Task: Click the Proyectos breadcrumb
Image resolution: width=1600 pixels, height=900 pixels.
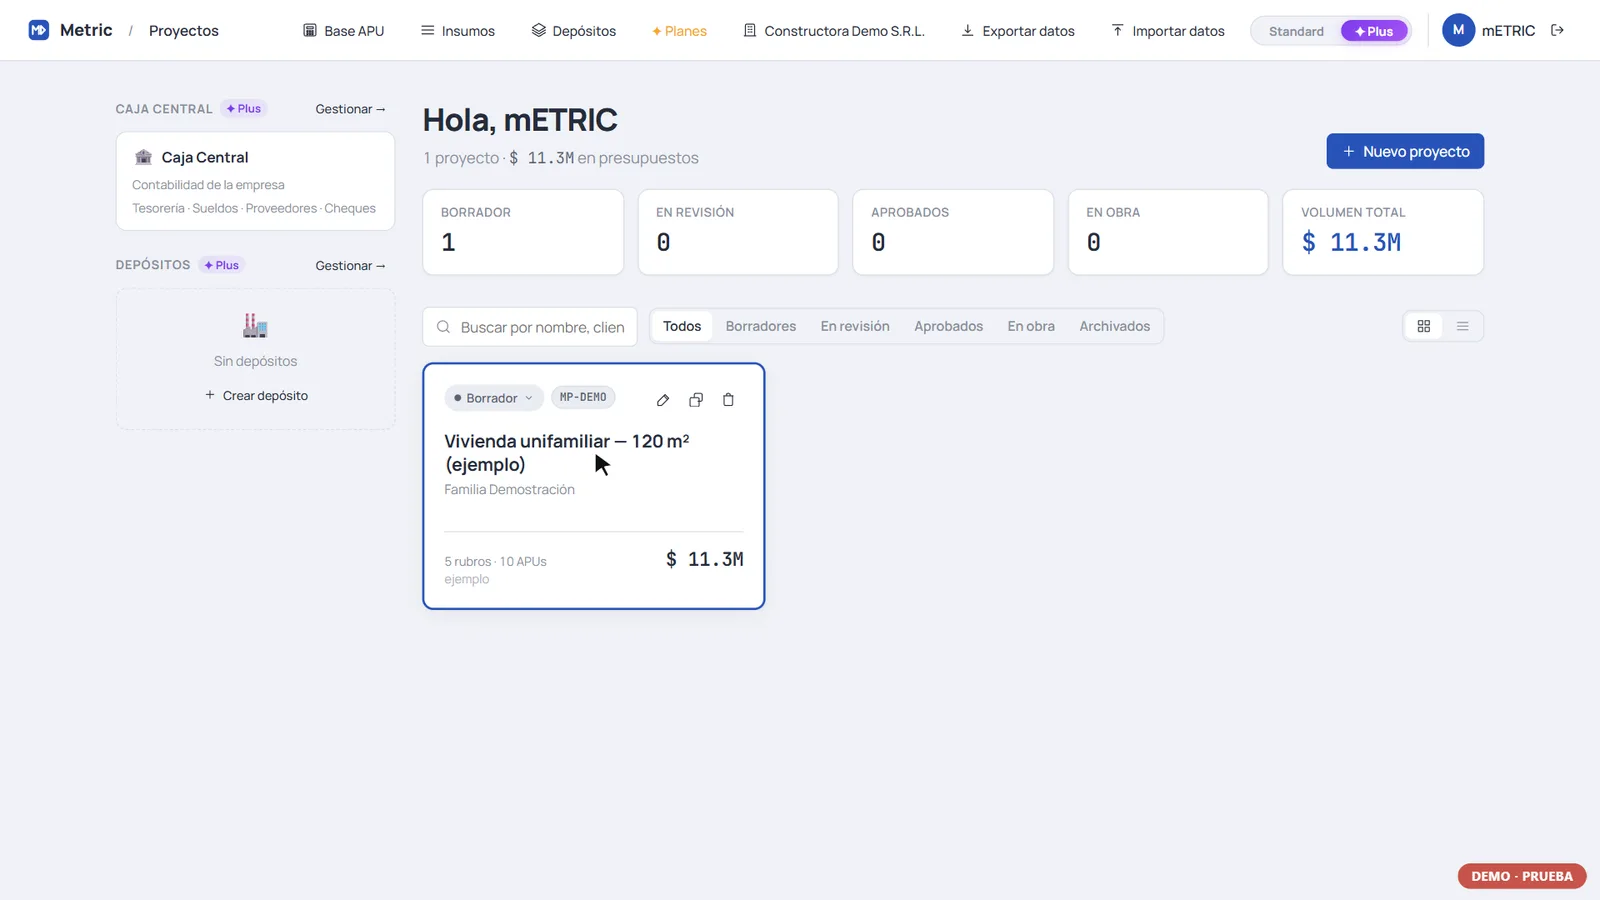Action: click(x=184, y=31)
